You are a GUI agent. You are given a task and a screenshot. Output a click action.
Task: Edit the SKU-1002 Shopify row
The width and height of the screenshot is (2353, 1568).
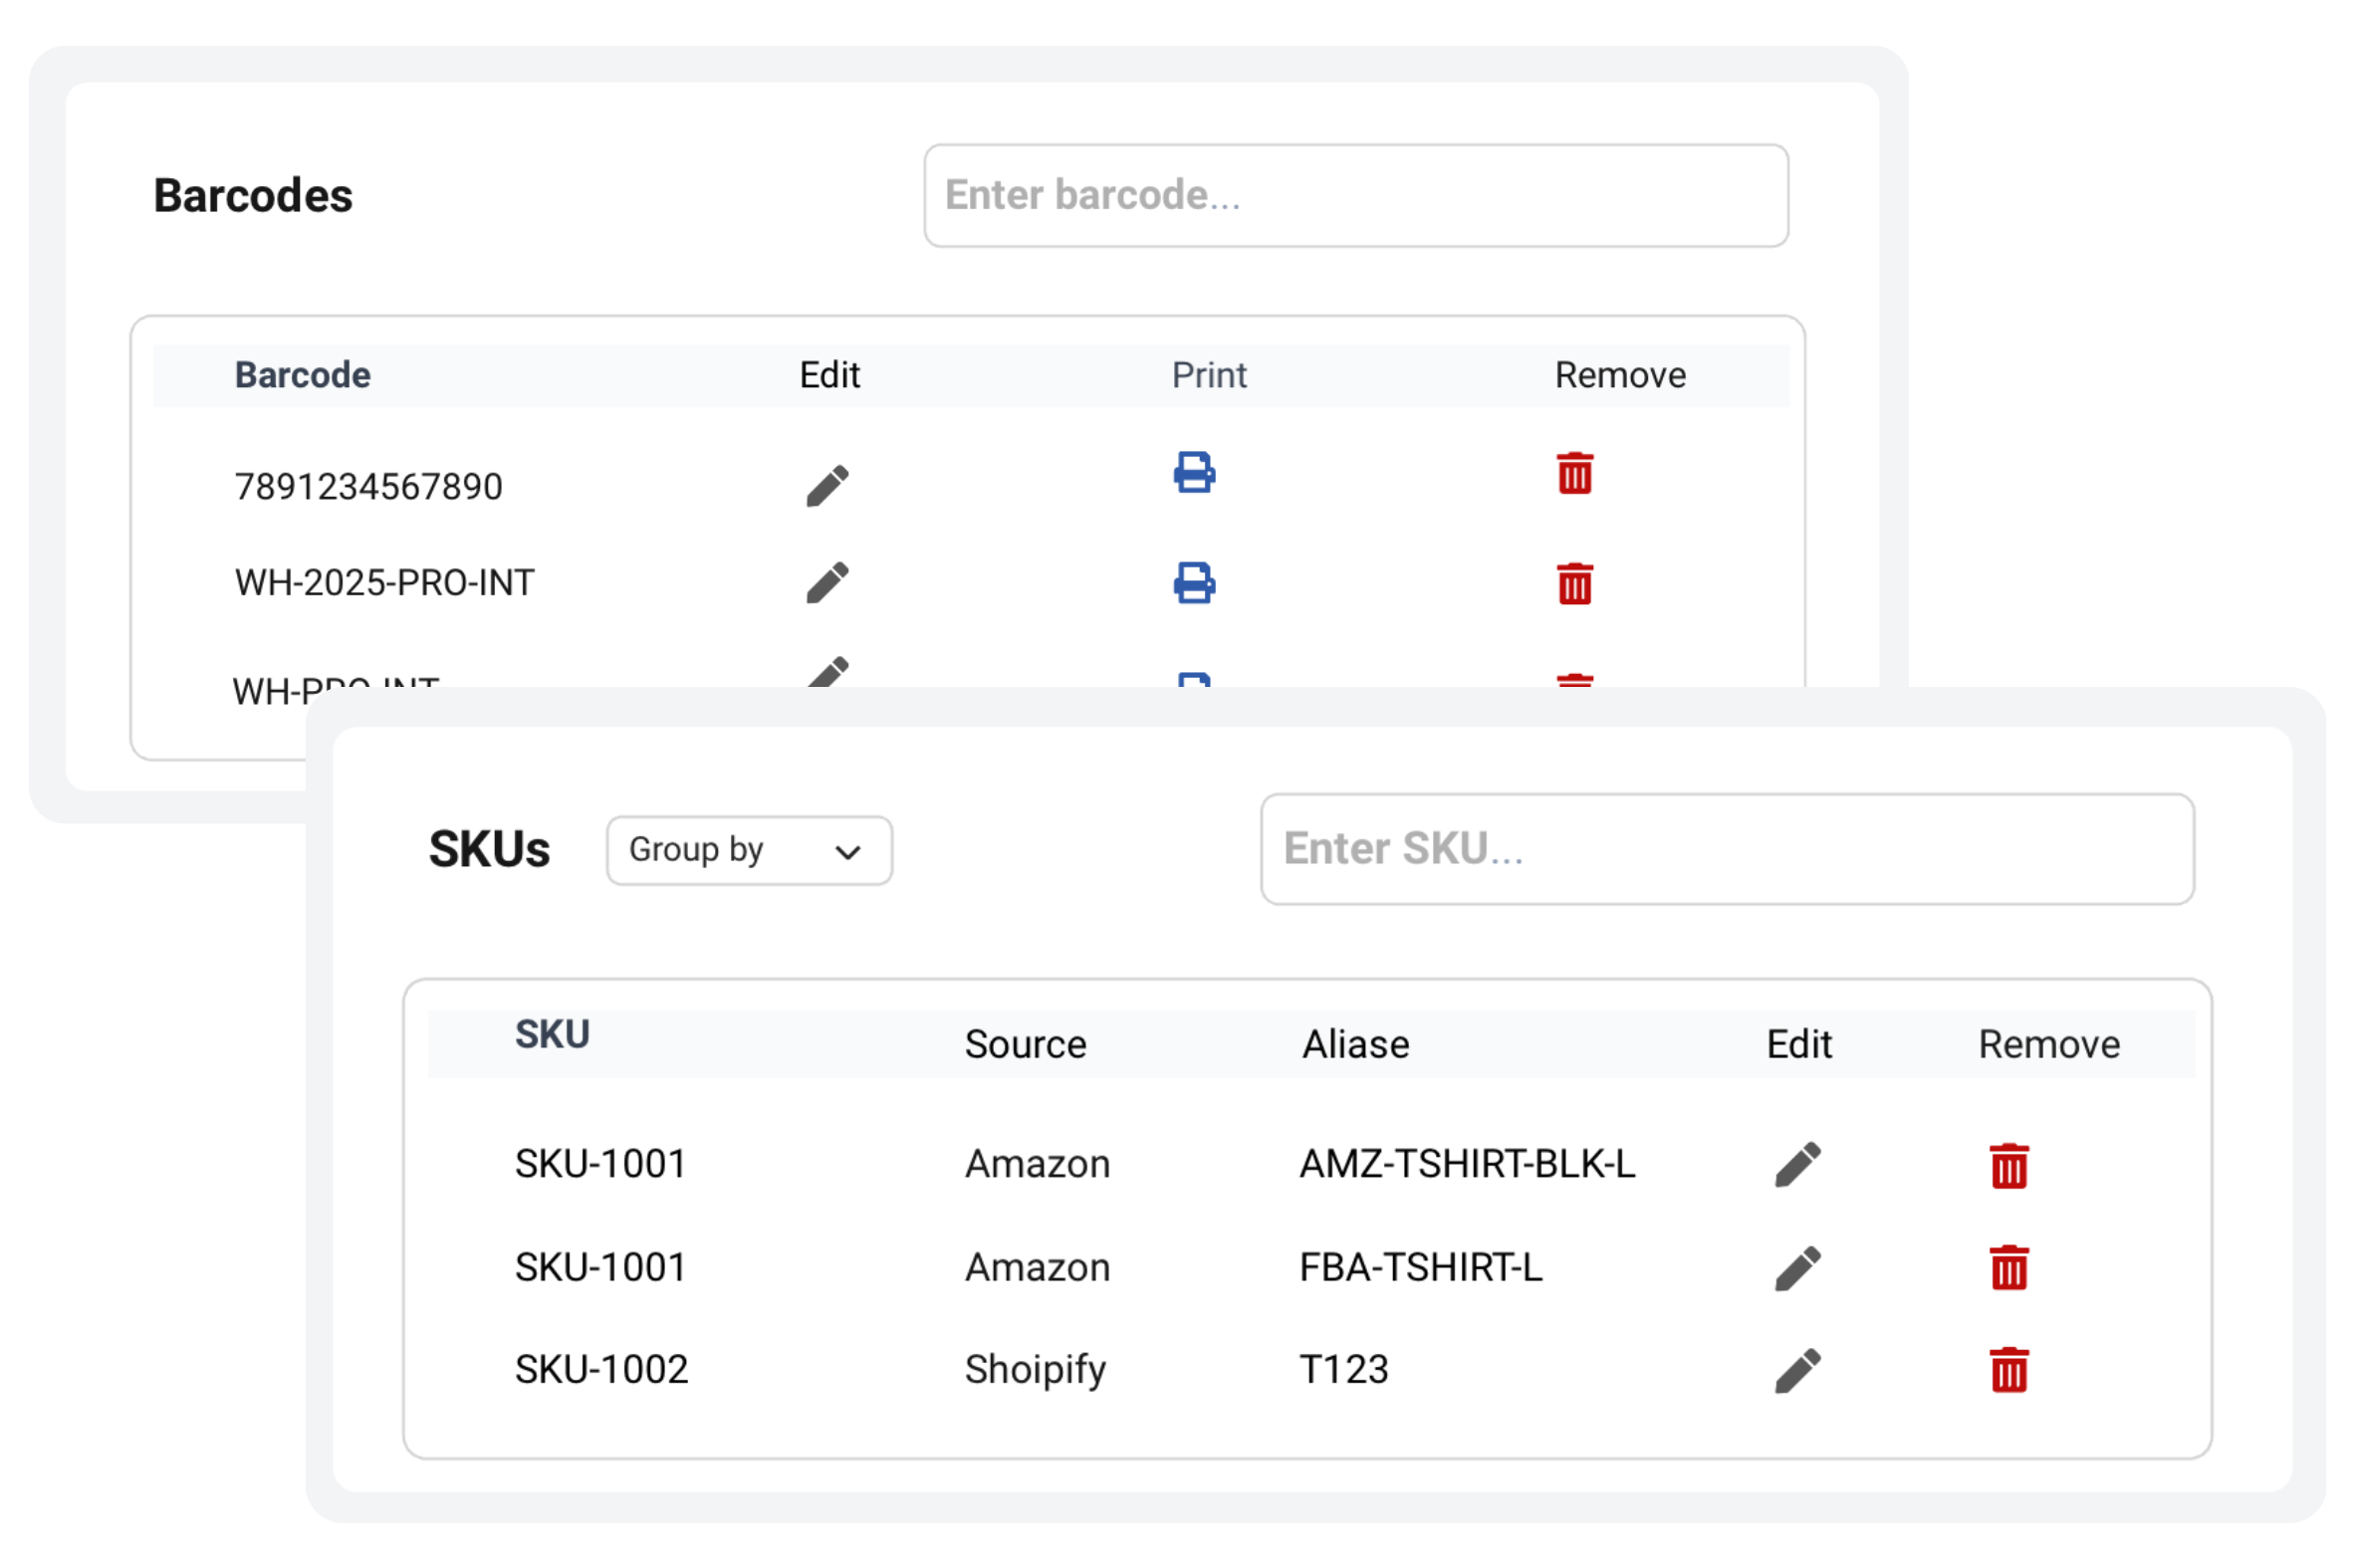[x=1797, y=1371]
